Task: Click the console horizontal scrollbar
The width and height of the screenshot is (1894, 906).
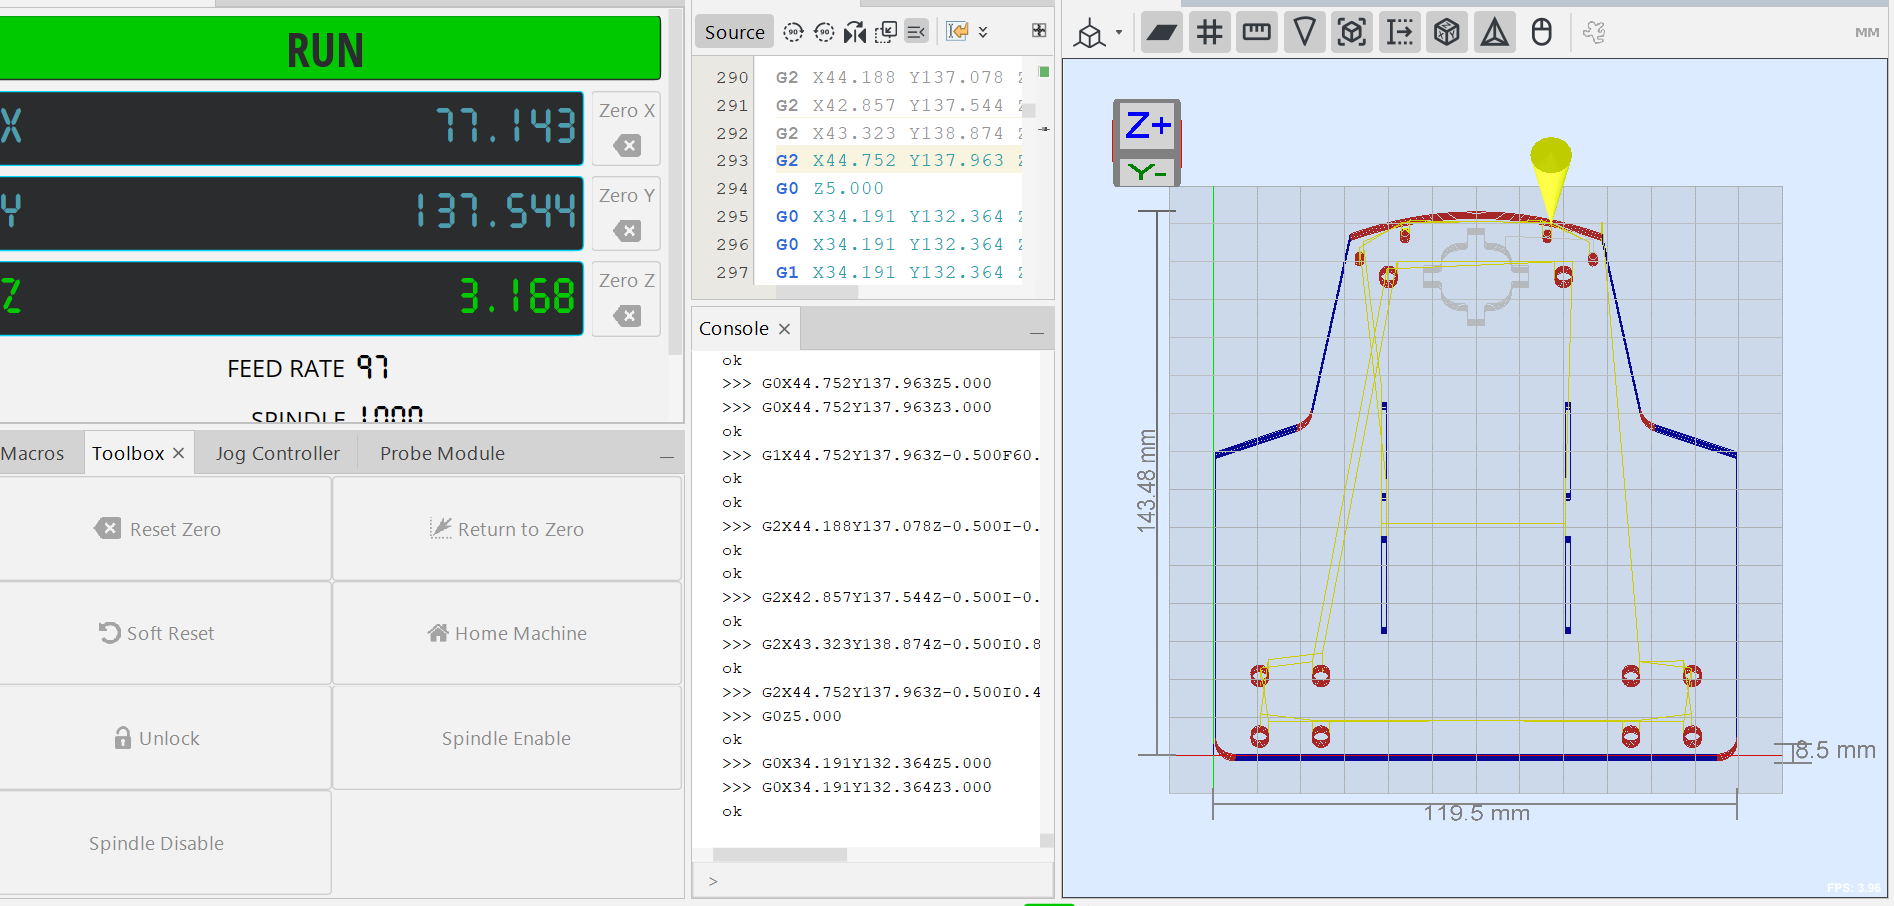Action: 780,855
